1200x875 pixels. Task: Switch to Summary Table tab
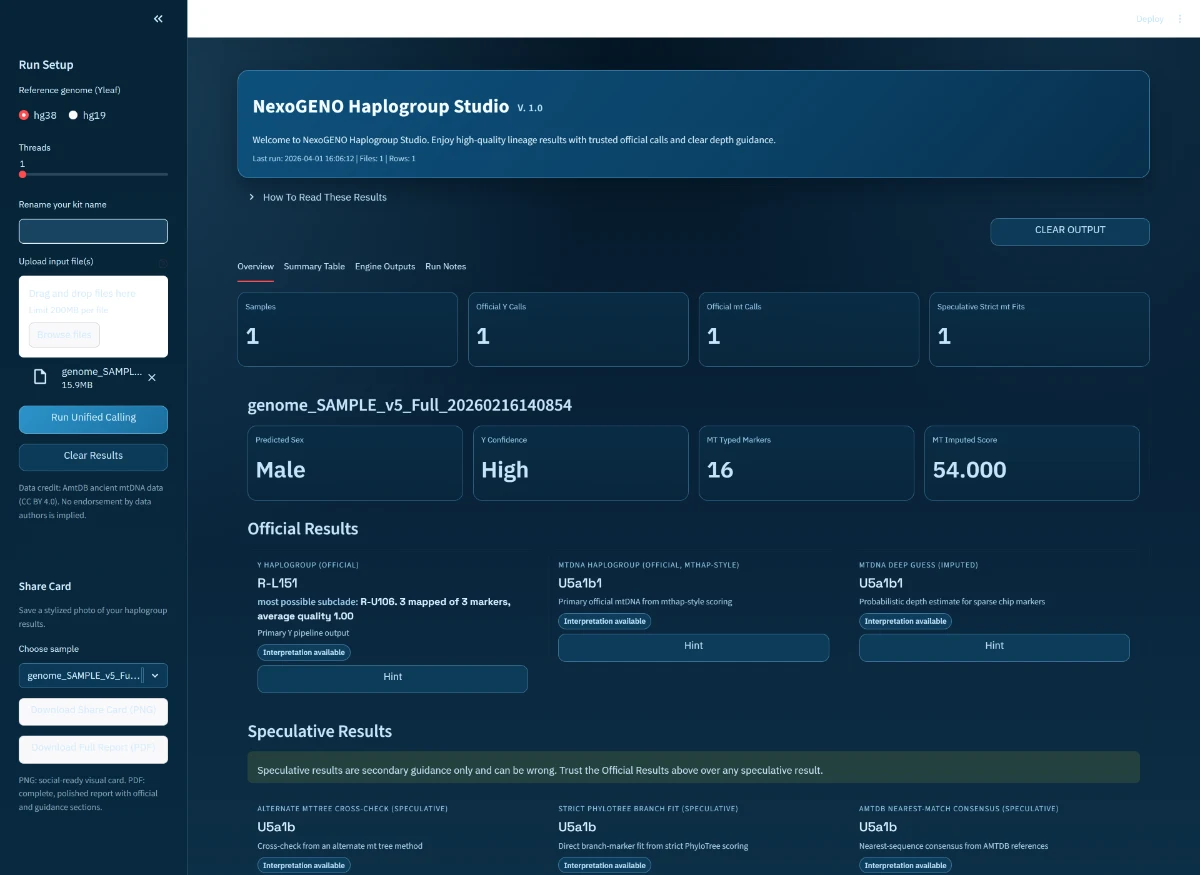coord(314,266)
